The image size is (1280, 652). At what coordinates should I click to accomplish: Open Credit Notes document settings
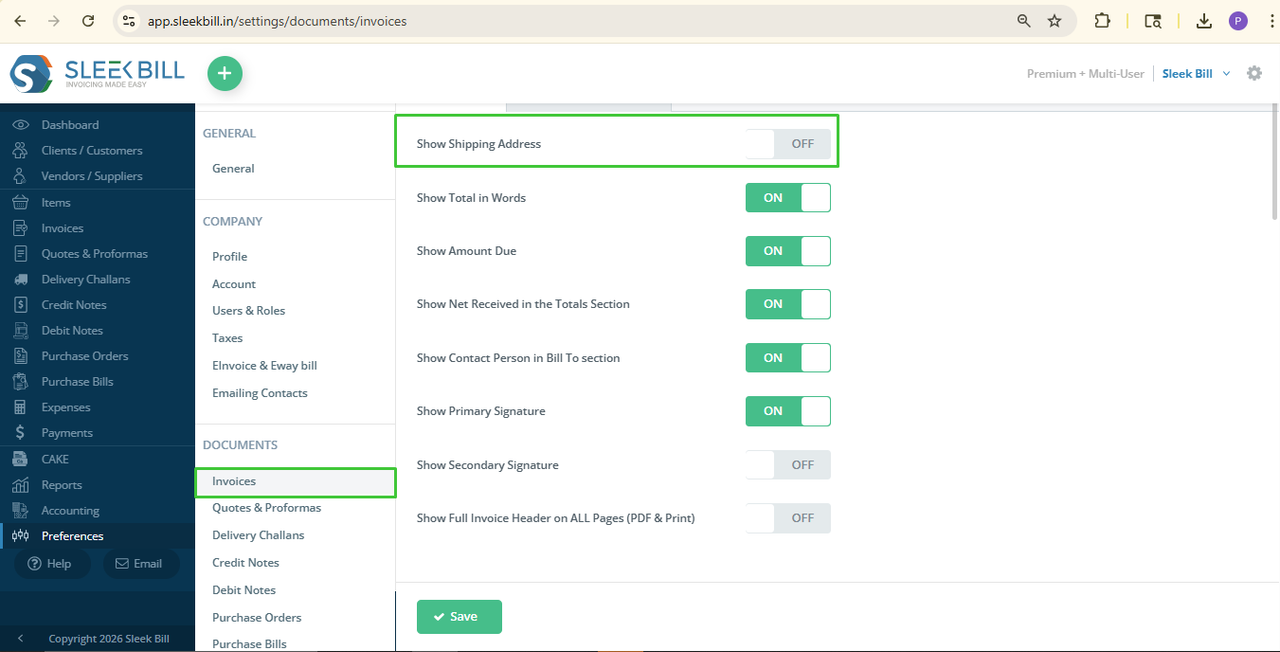coord(246,563)
